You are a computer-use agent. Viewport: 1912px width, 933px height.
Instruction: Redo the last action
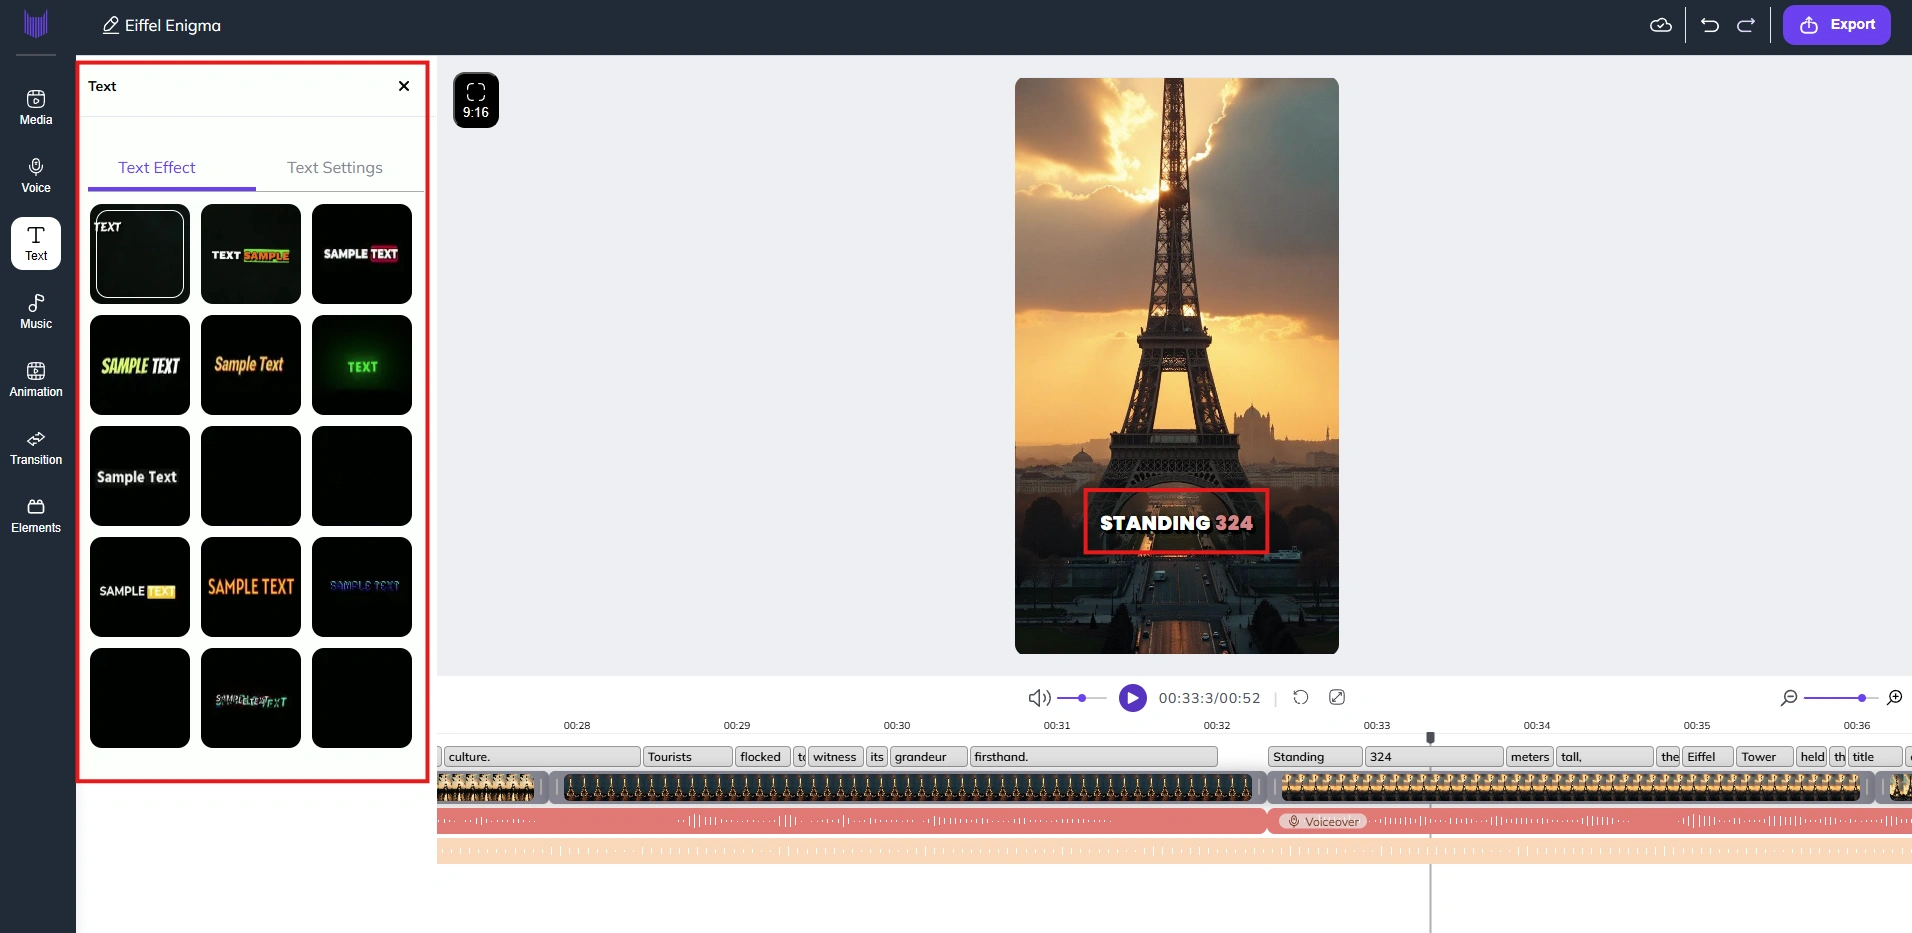1746,25
